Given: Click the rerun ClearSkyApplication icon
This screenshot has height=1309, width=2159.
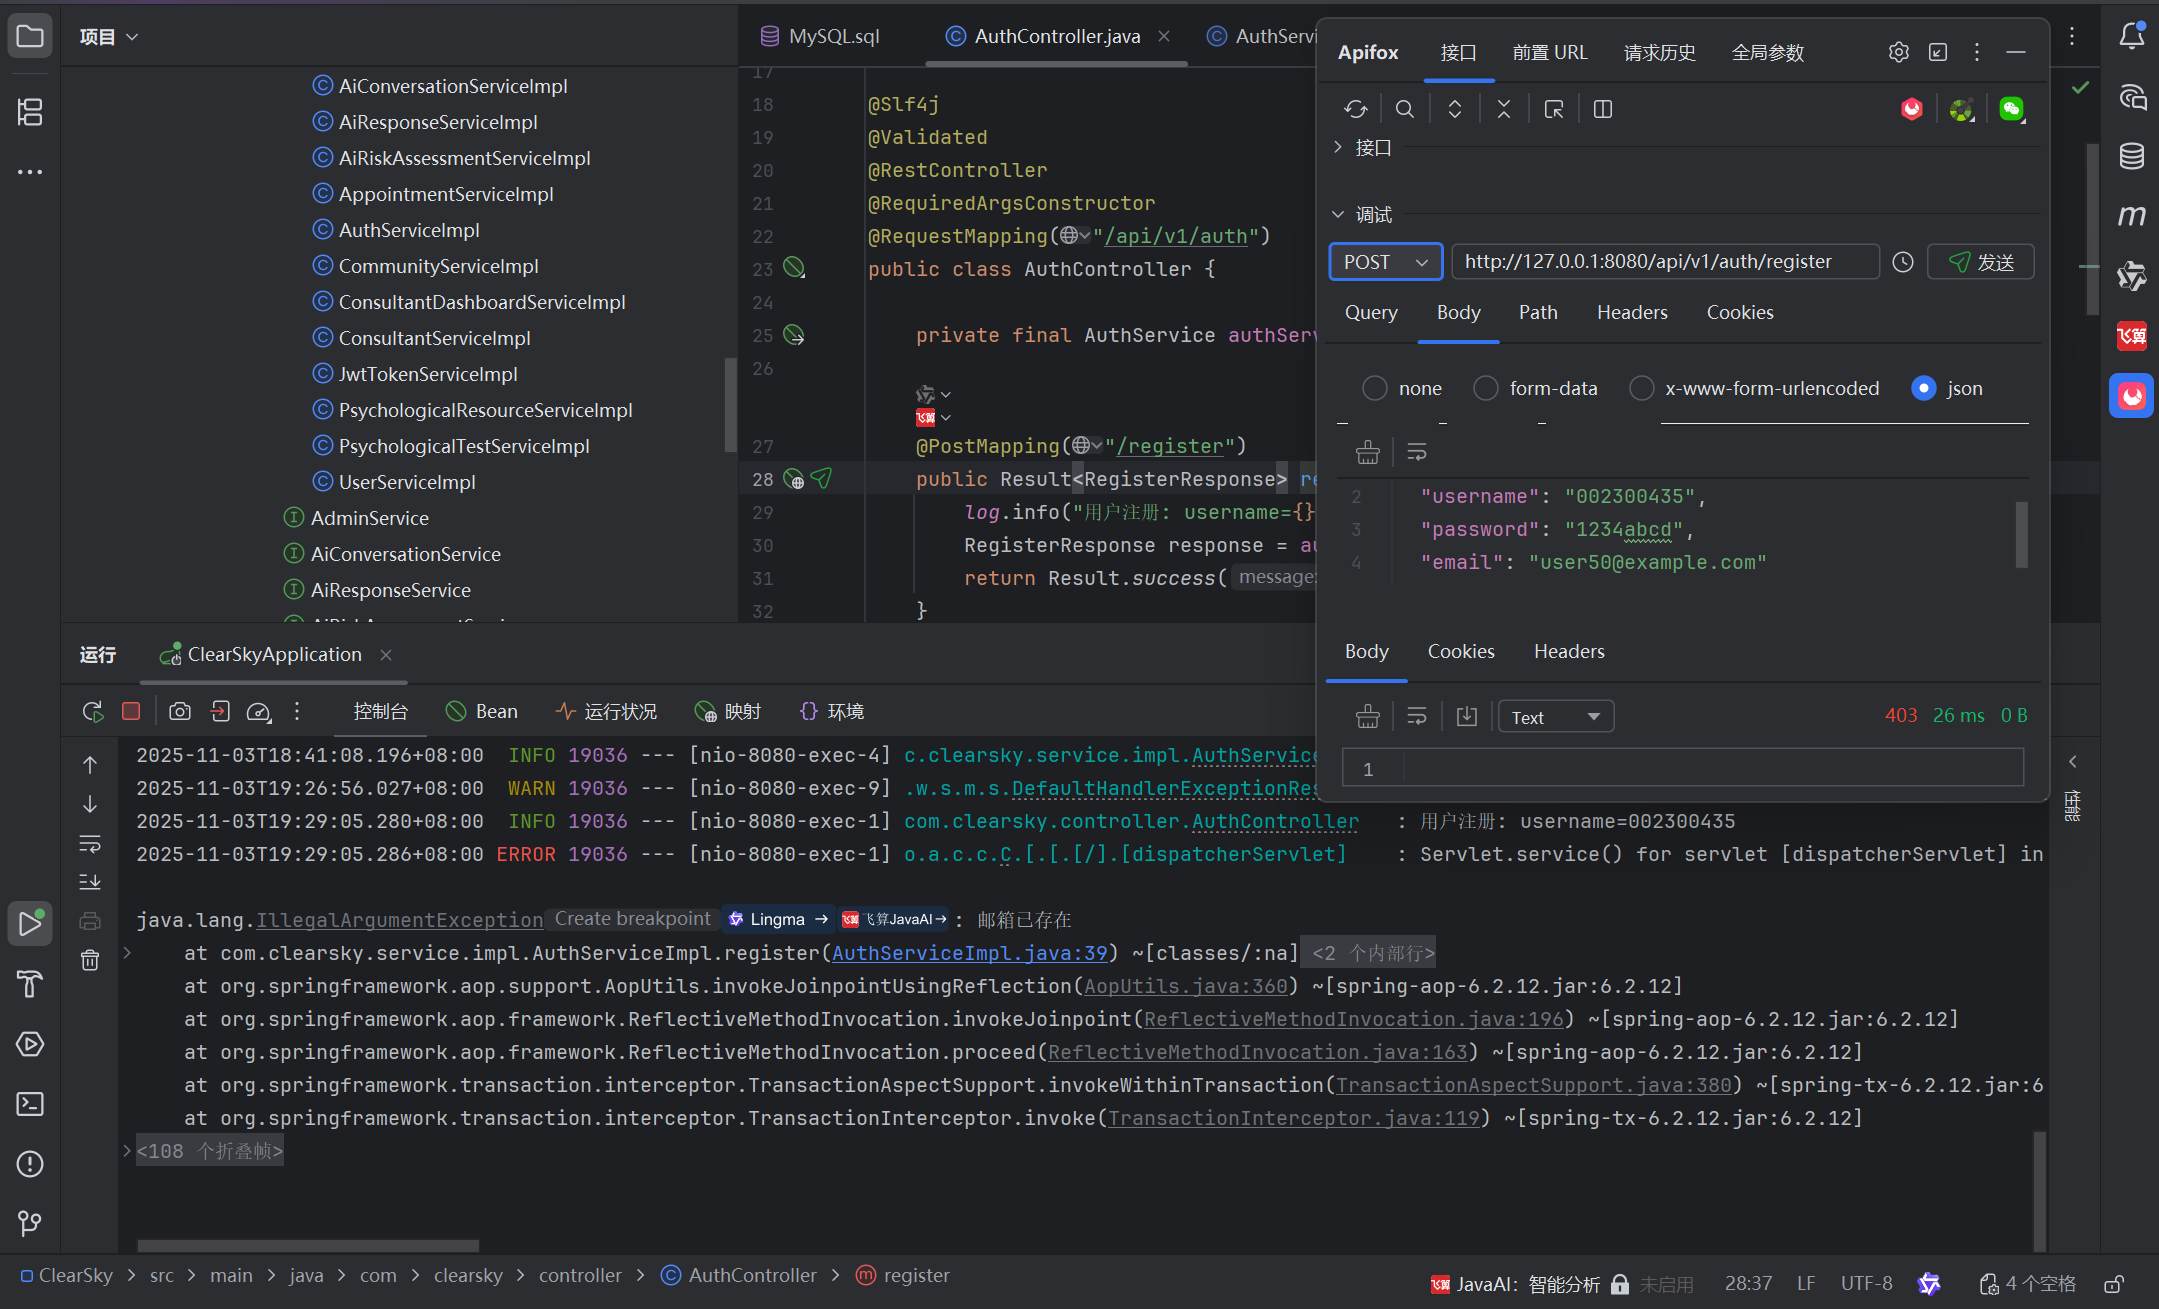Looking at the screenshot, I should click(92, 711).
